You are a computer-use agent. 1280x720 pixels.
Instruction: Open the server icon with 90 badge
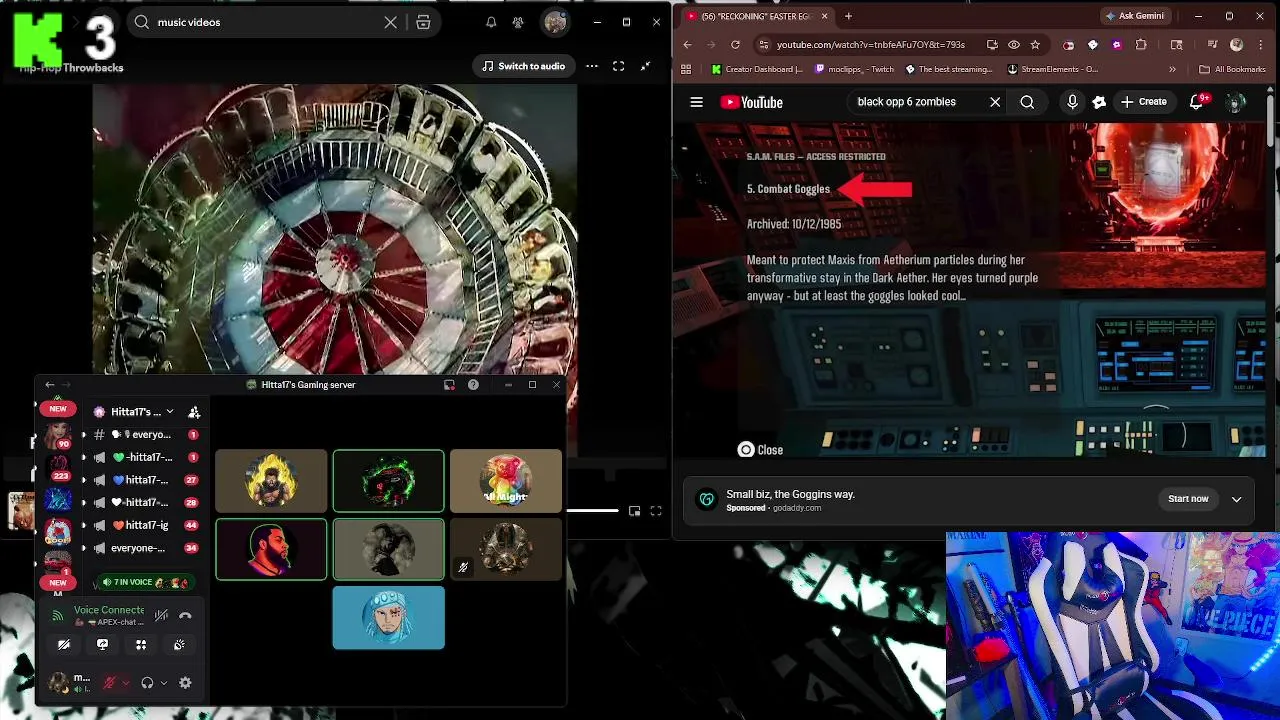click(x=58, y=436)
